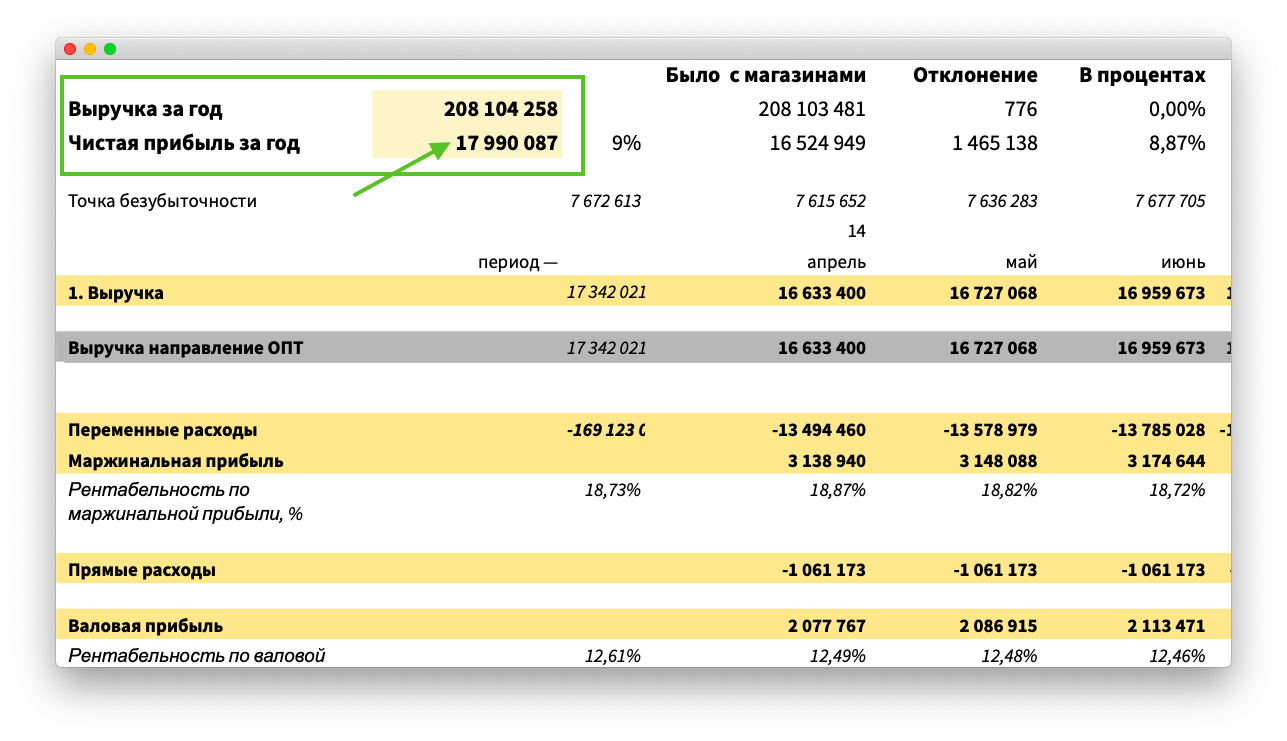The image size is (1287, 741).
Task: Click the "1. Выручка" row label
Action: click(115, 293)
